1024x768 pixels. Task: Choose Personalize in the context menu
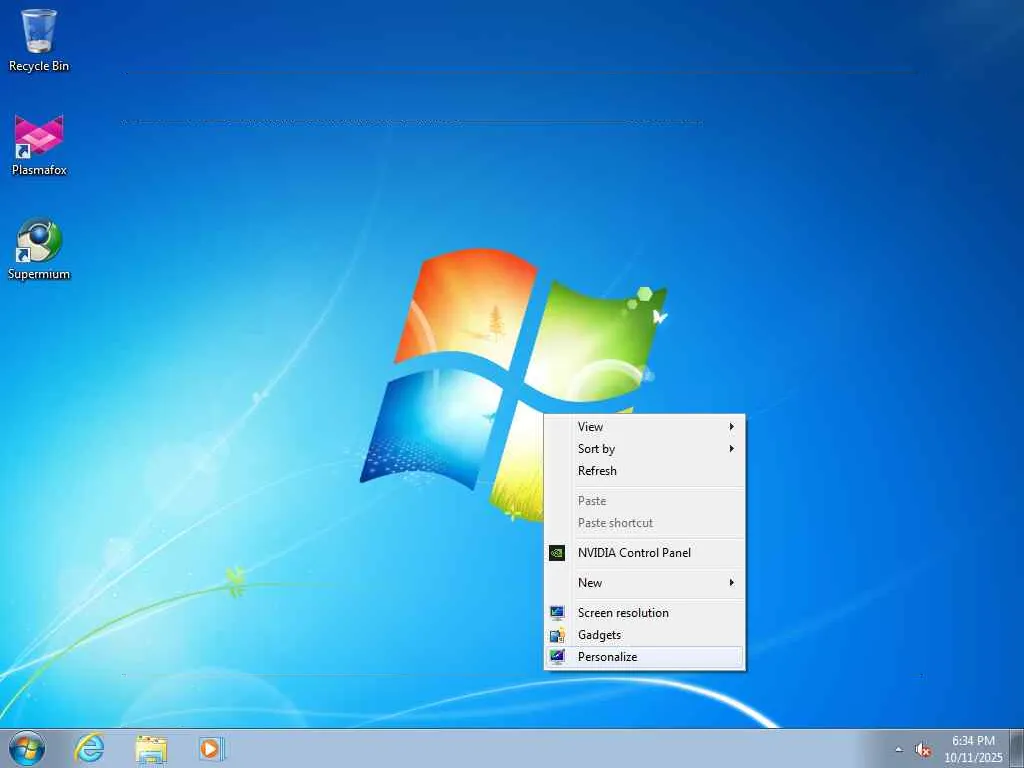[645, 657]
